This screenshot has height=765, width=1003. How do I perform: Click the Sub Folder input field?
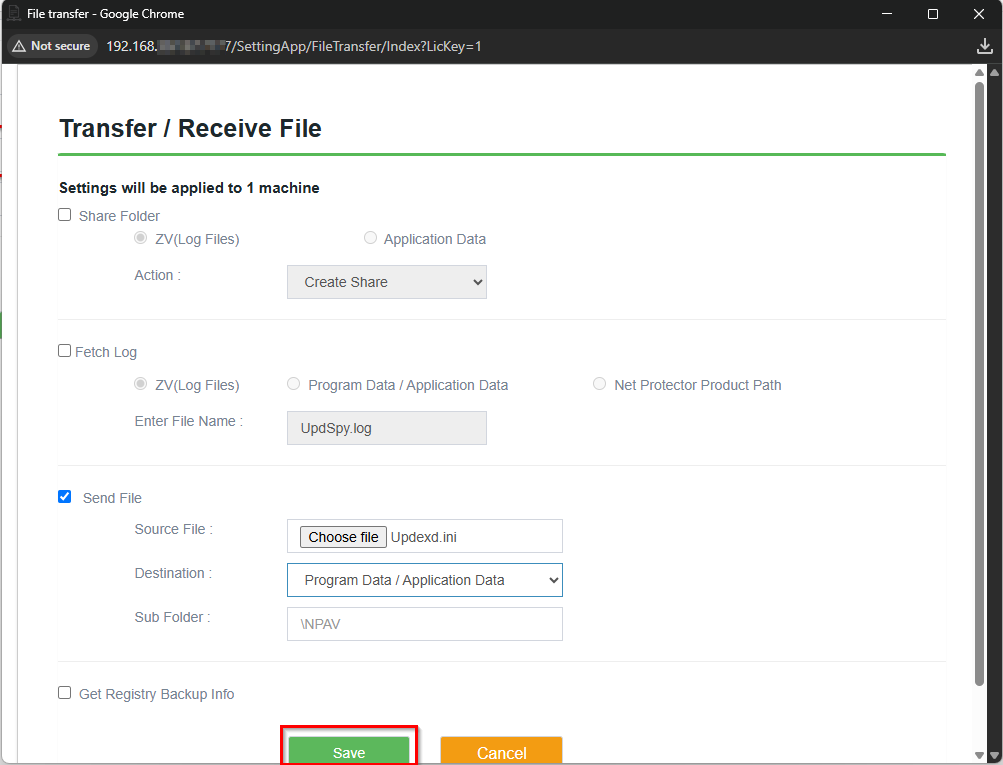coord(424,624)
